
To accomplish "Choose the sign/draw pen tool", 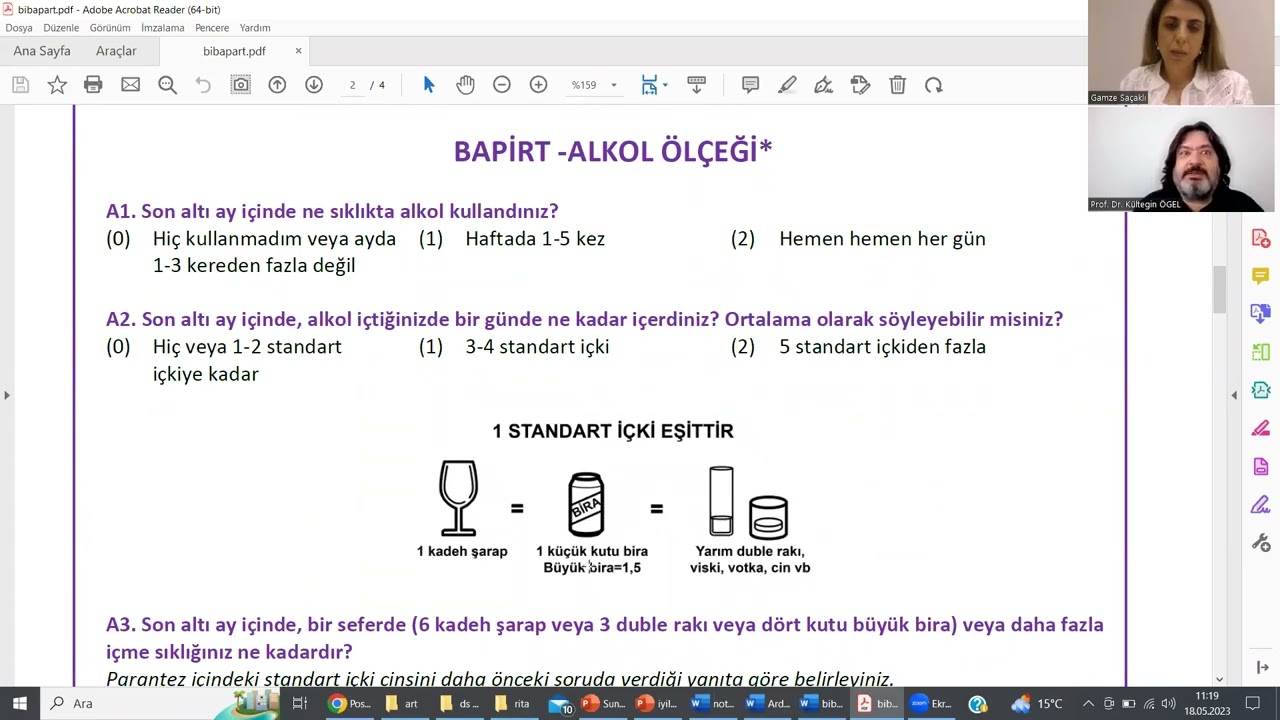I will point(823,85).
